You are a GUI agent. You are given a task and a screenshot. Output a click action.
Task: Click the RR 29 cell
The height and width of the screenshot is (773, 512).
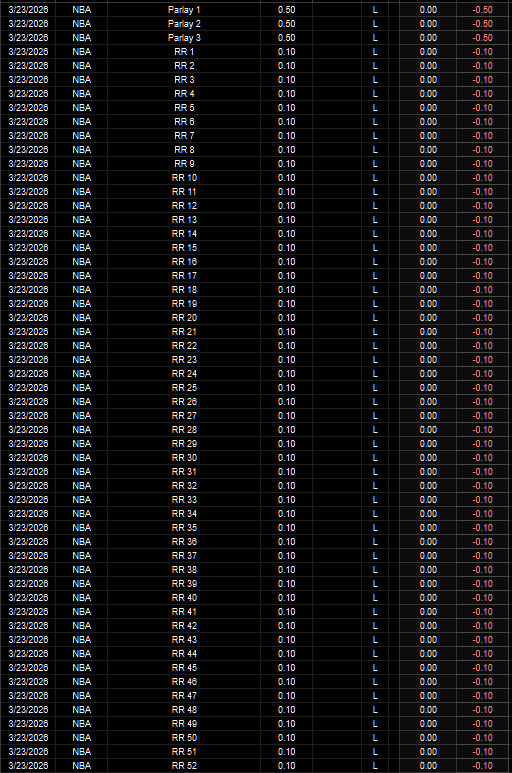184,444
